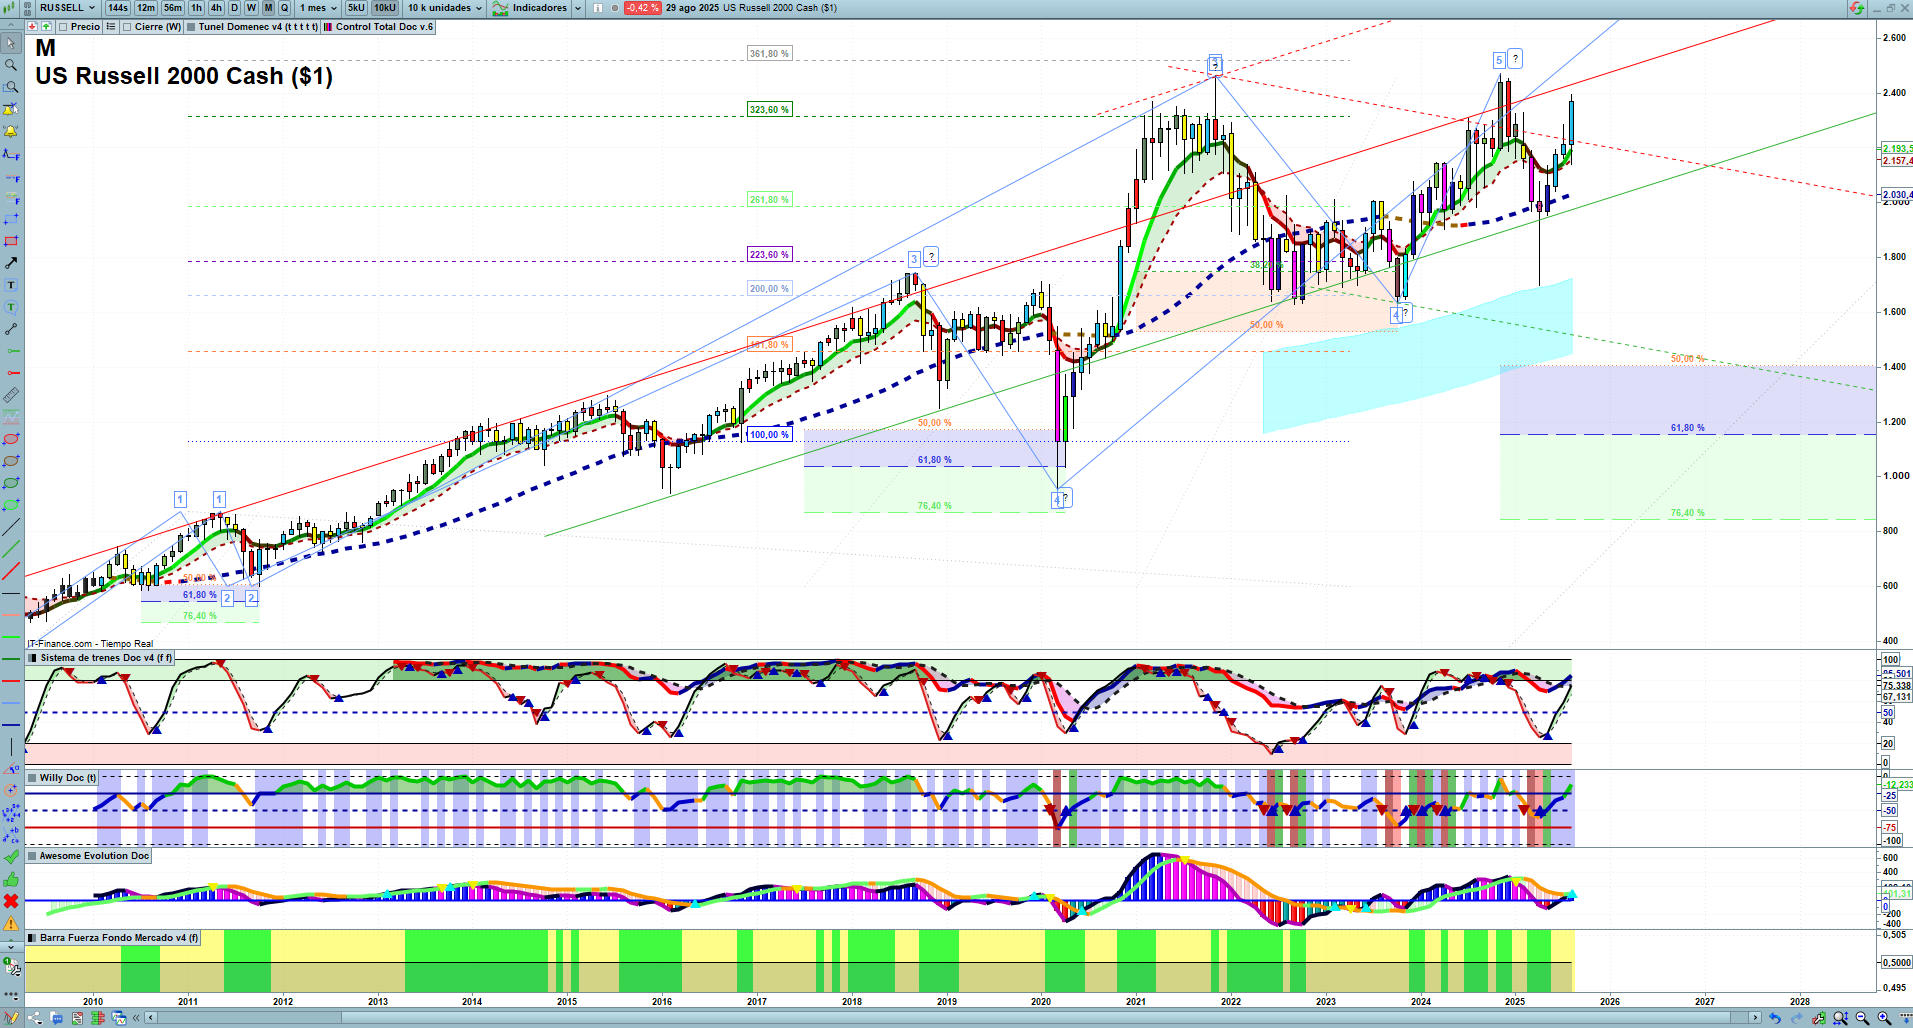The width and height of the screenshot is (1913, 1028).
Task: Click the share icon in bottom toolbar
Action: [35, 1018]
